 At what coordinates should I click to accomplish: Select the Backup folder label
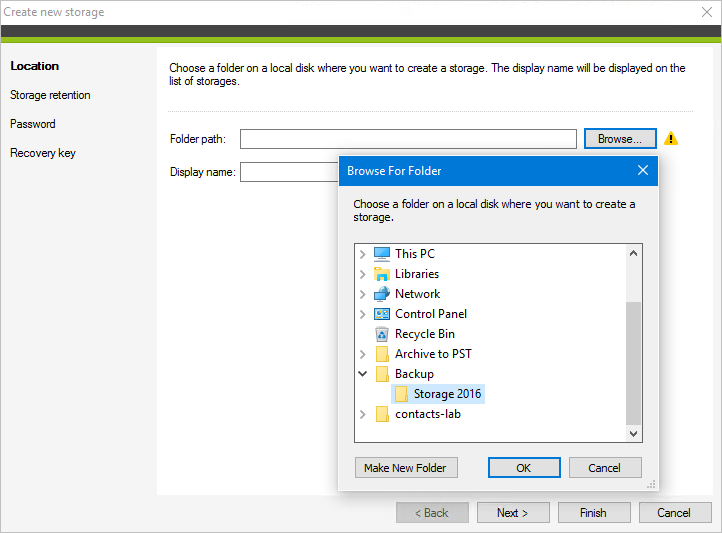[x=414, y=374]
